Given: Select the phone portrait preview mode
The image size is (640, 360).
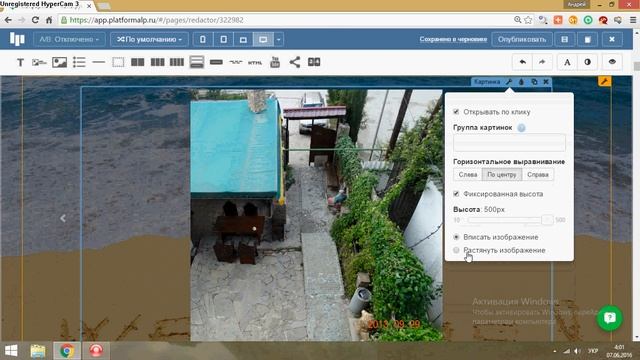Looking at the screenshot, I should [203, 39].
